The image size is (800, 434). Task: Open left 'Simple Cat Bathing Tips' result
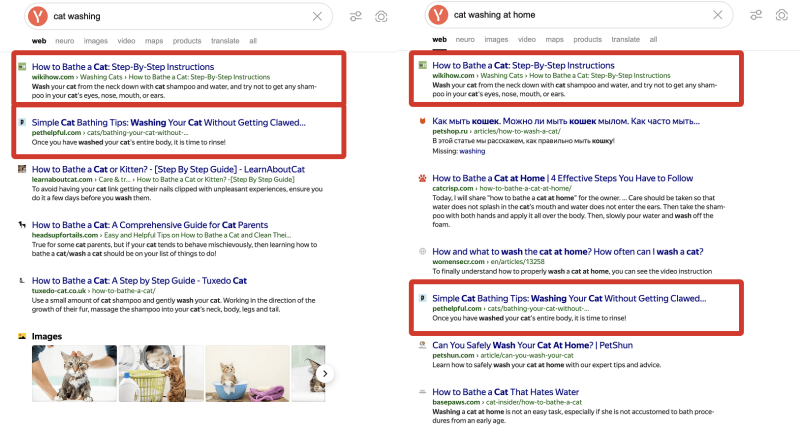pos(168,122)
